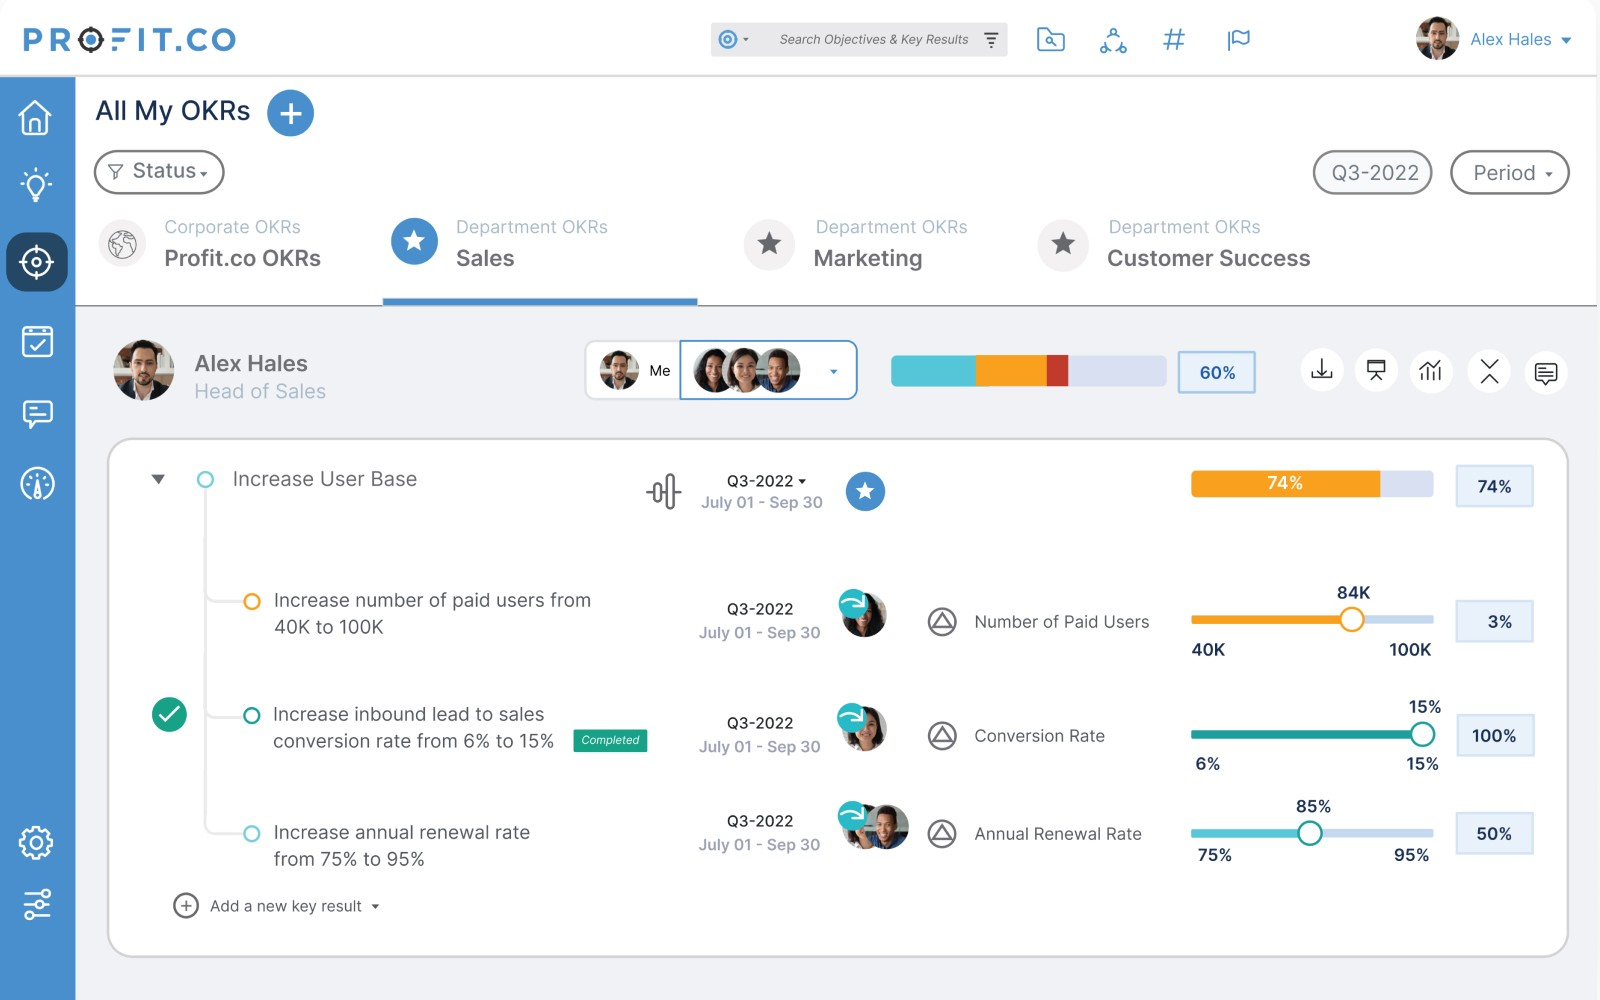Open the alignment hierarchy icon in top bar

pos(1113,40)
